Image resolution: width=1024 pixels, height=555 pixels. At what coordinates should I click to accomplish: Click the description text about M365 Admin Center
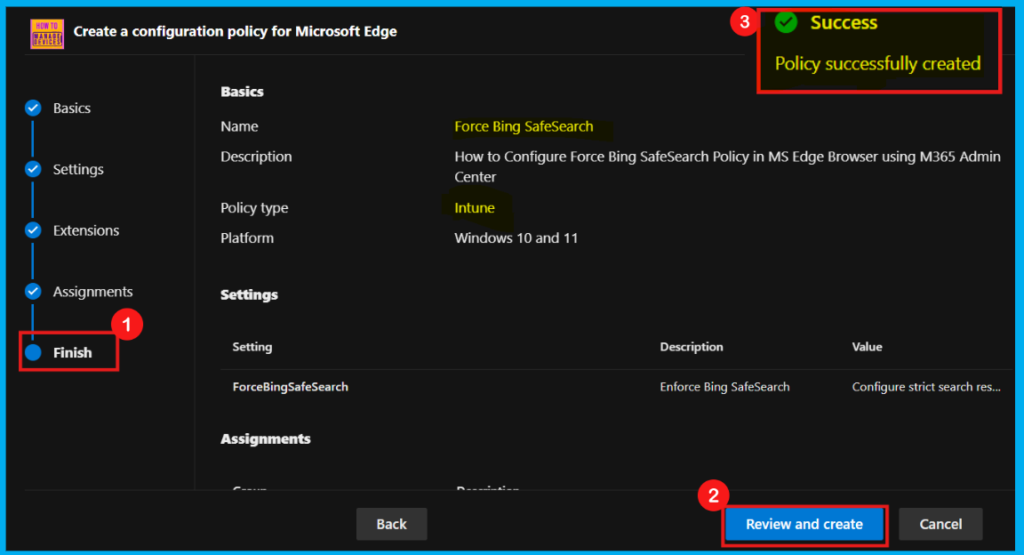tap(728, 166)
